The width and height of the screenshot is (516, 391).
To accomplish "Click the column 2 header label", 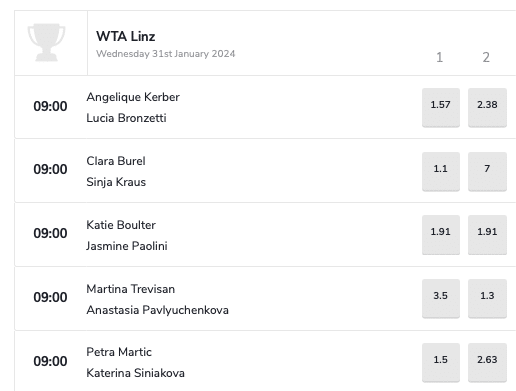I will pos(486,57).
